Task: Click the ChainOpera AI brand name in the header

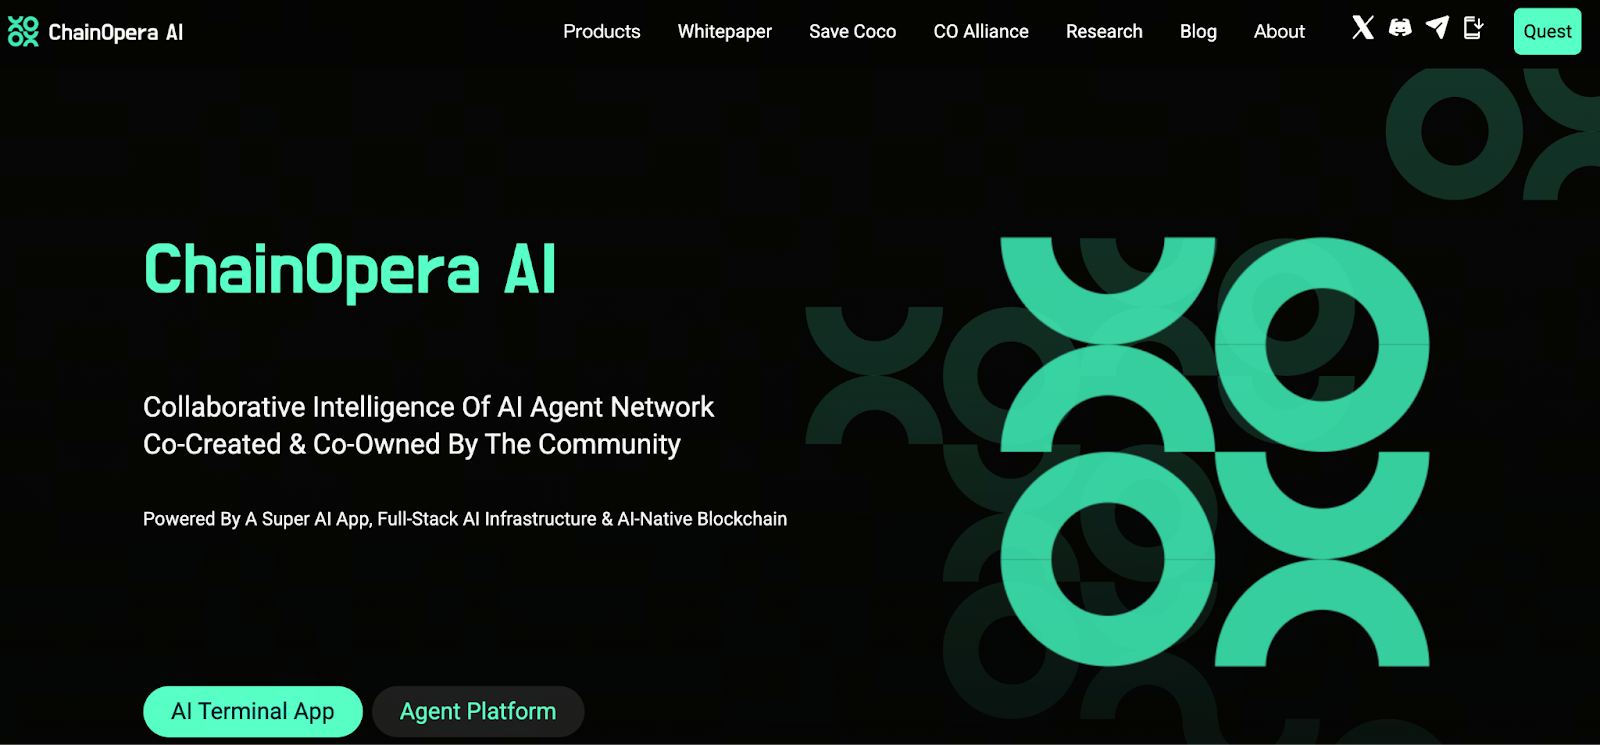Action: tap(116, 33)
